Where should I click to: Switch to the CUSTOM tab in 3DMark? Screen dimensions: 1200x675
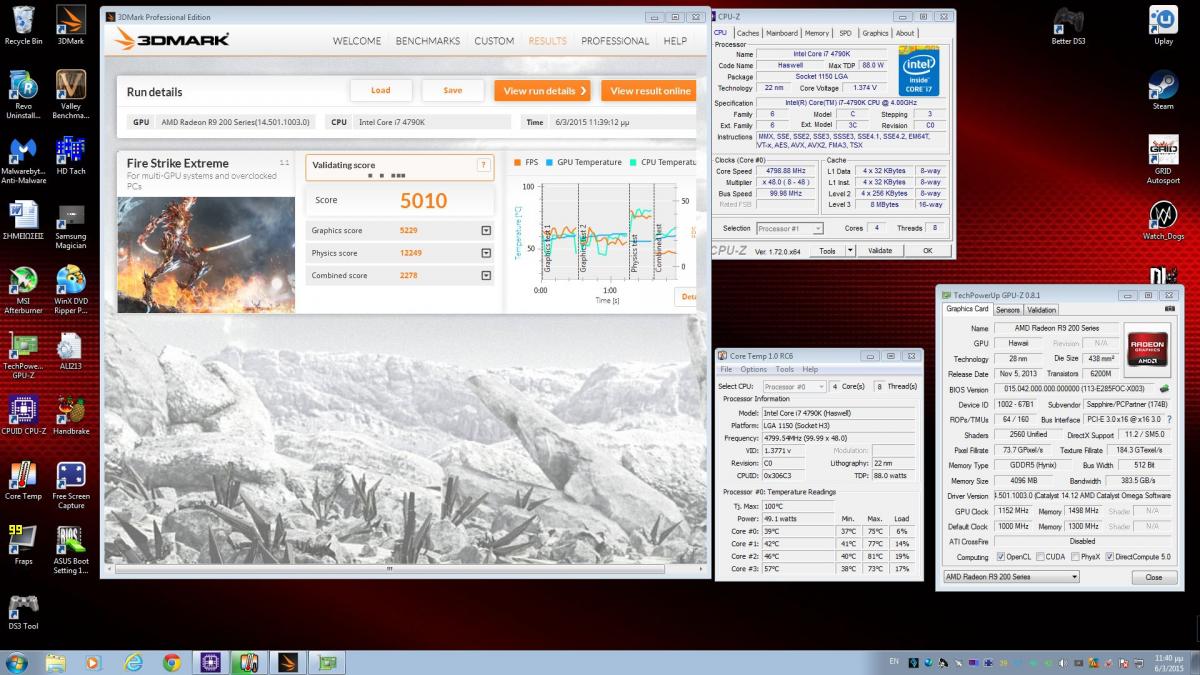pyautogui.click(x=494, y=41)
